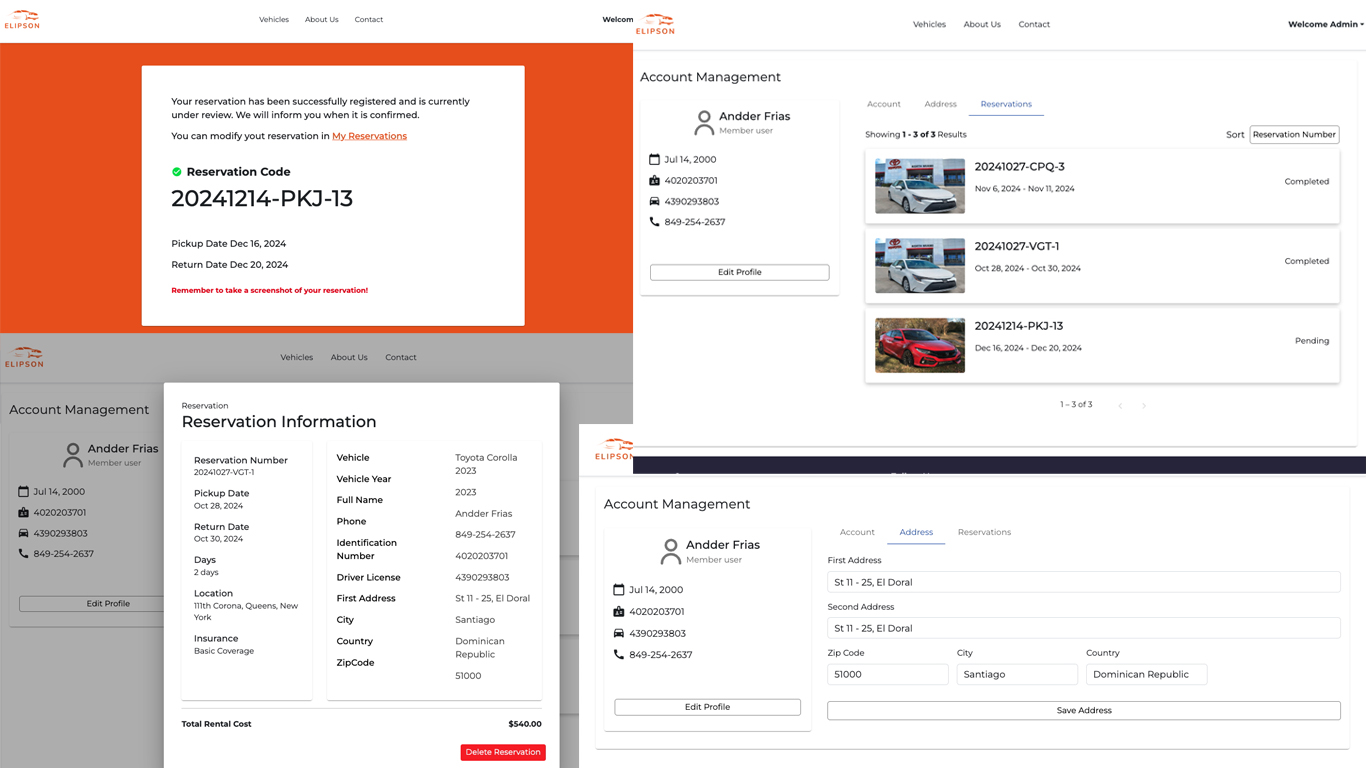Screen dimensions: 1366x768
Task: Open the Sort by Reservation Number dropdown
Action: [x=1294, y=135]
